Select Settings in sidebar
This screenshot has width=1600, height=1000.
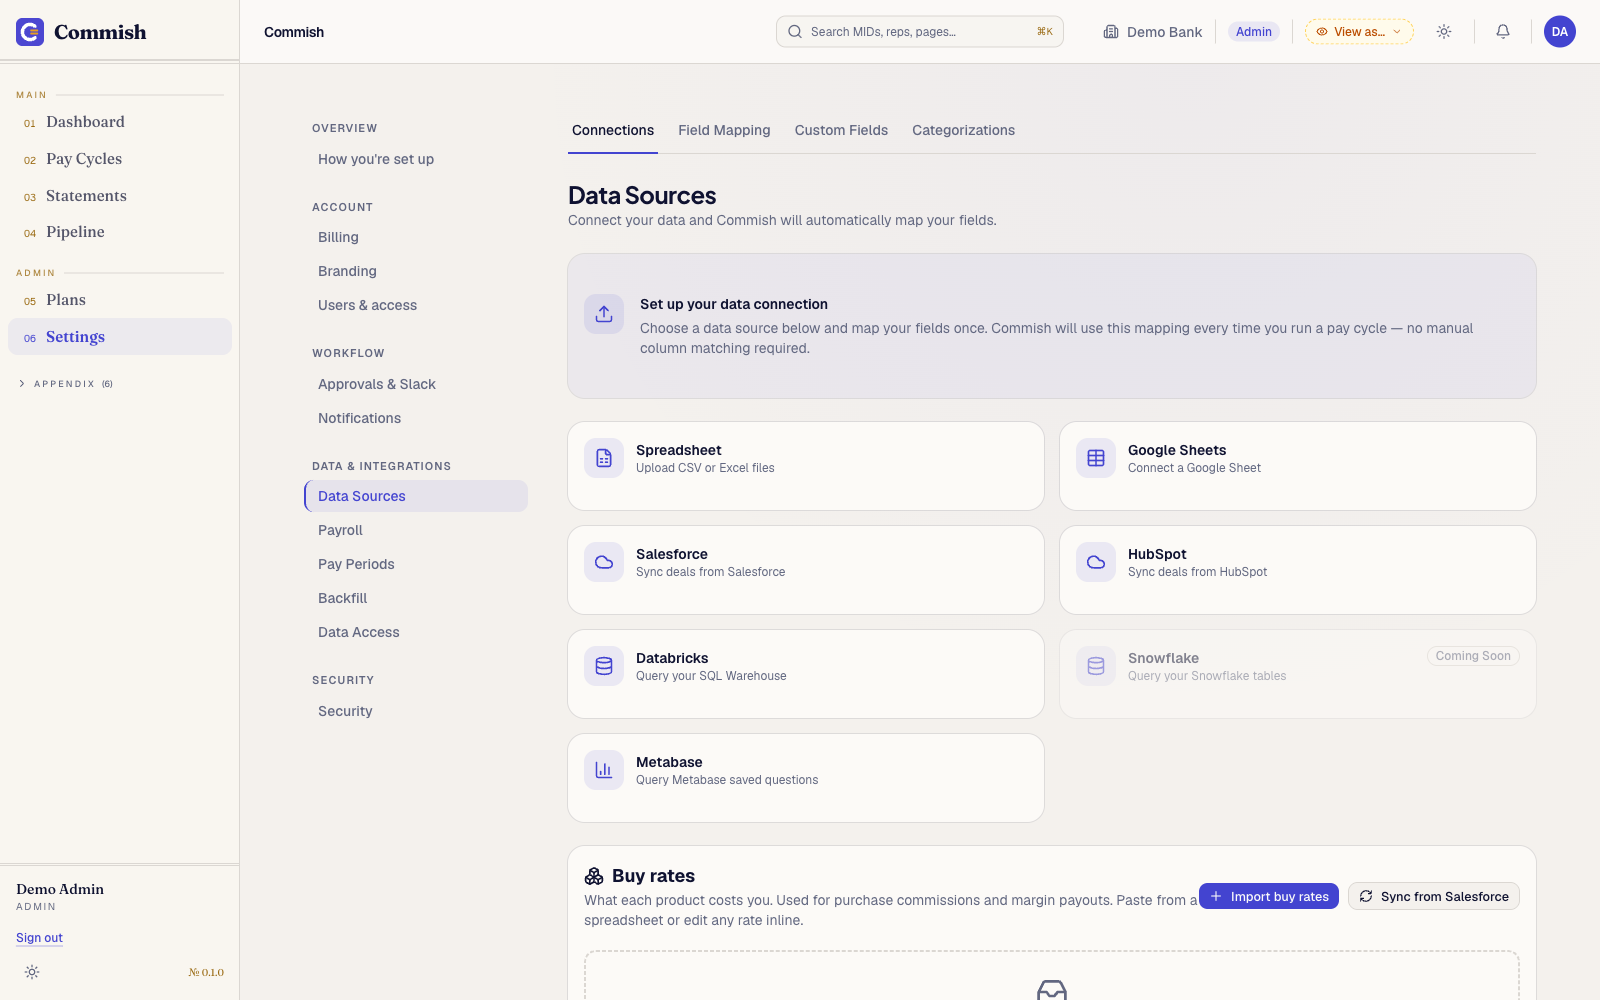(x=120, y=337)
